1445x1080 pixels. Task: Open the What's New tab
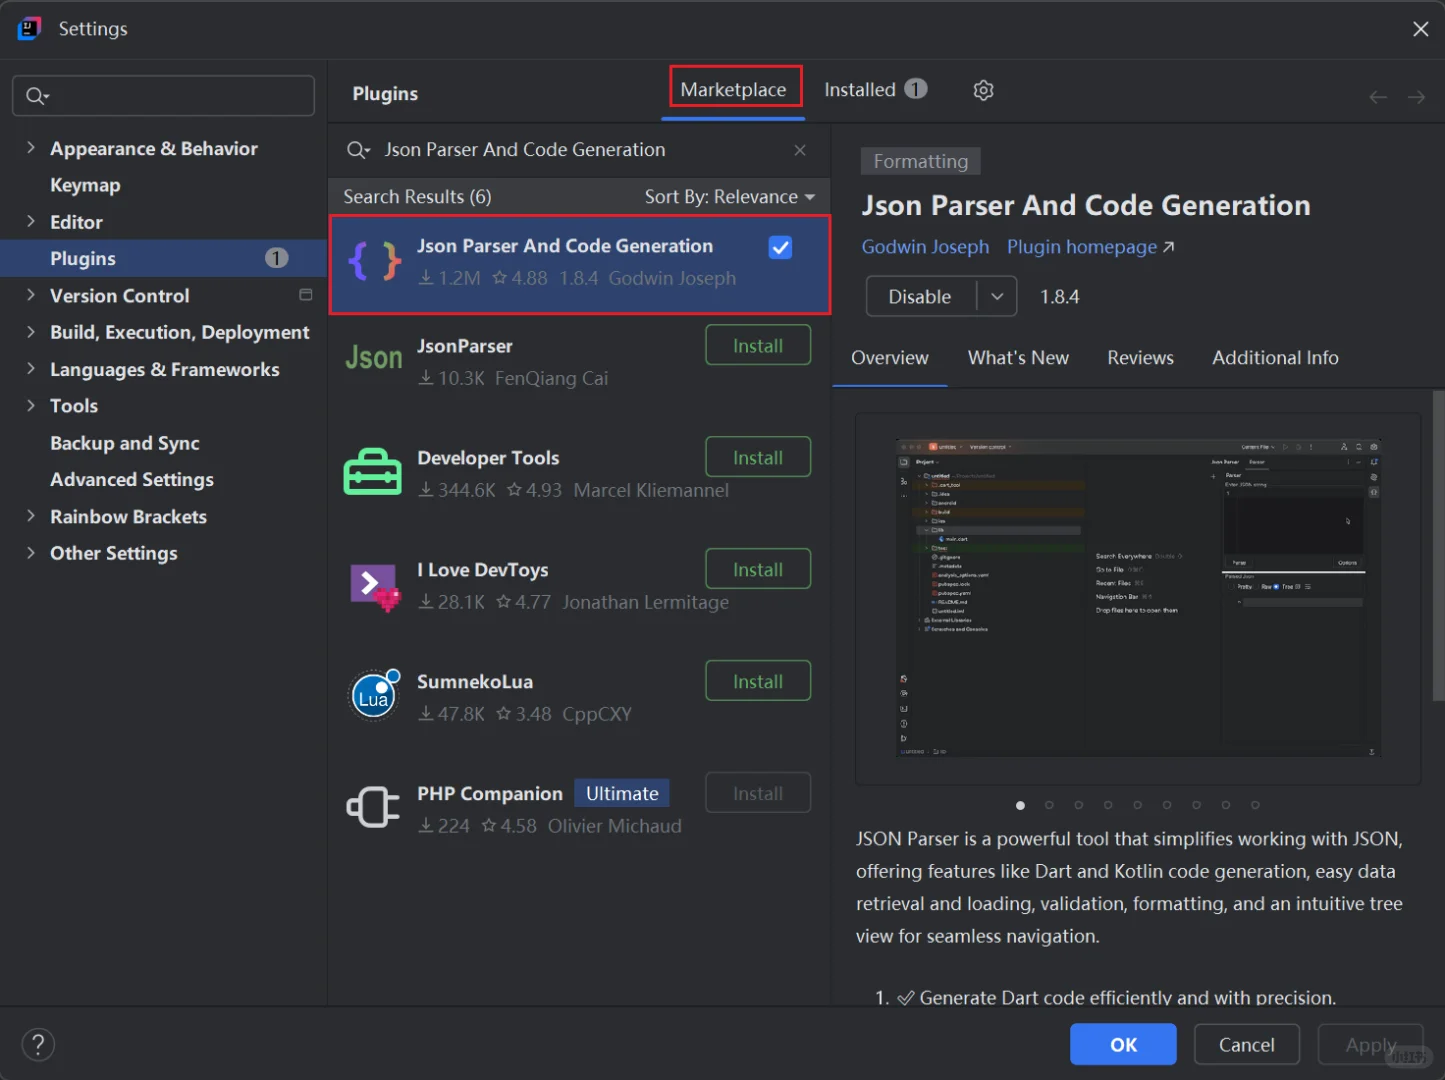point(1018,358)
